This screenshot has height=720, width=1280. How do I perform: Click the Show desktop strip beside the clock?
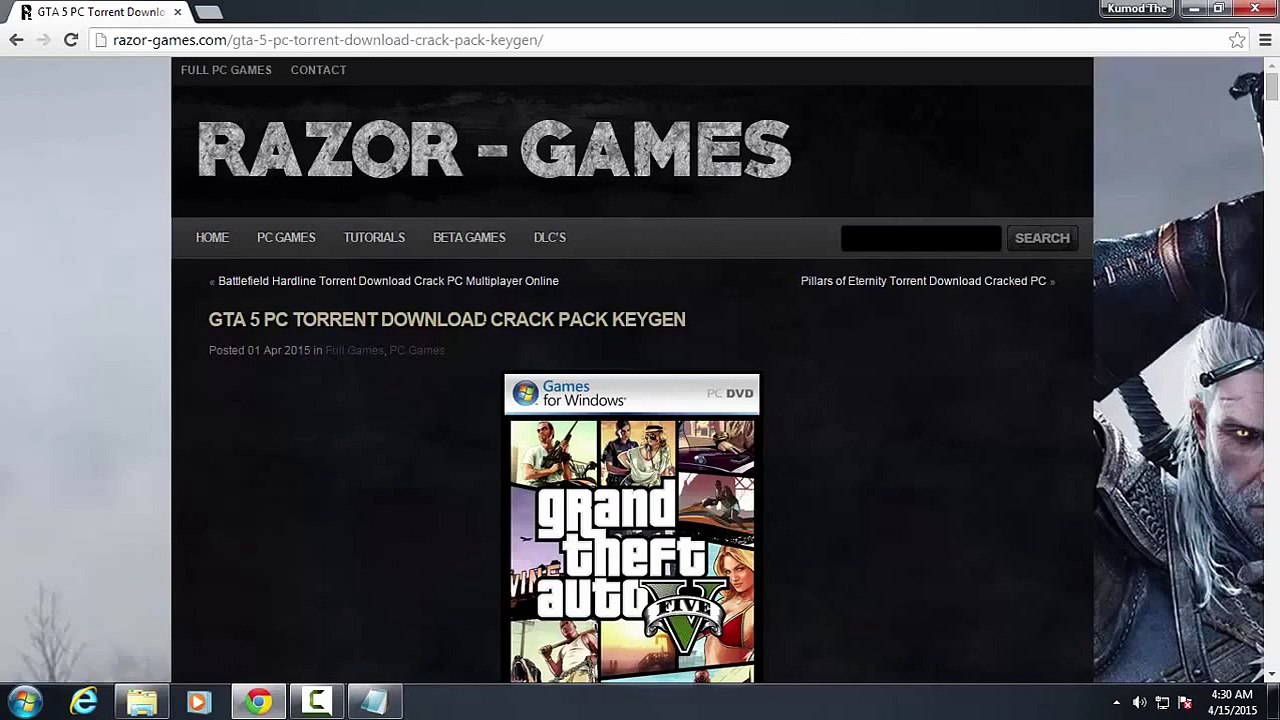(x=1273, y=702)
